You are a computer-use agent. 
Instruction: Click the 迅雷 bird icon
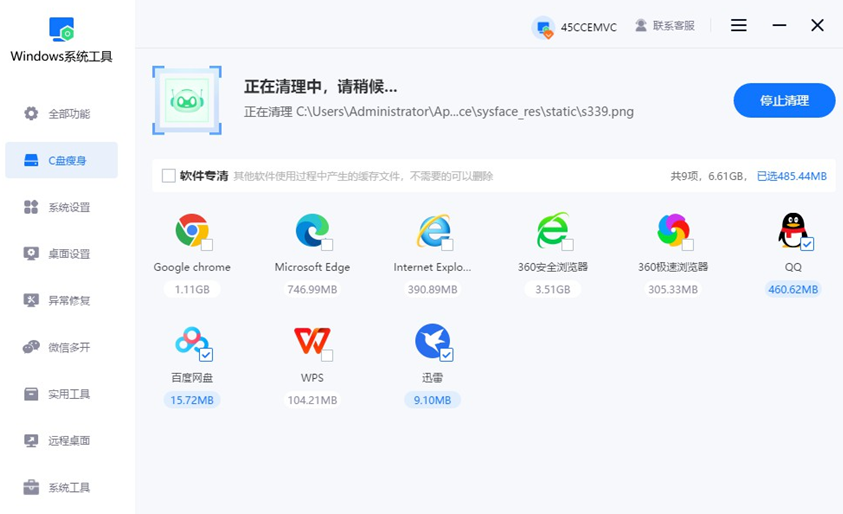[x=432, y=340]
